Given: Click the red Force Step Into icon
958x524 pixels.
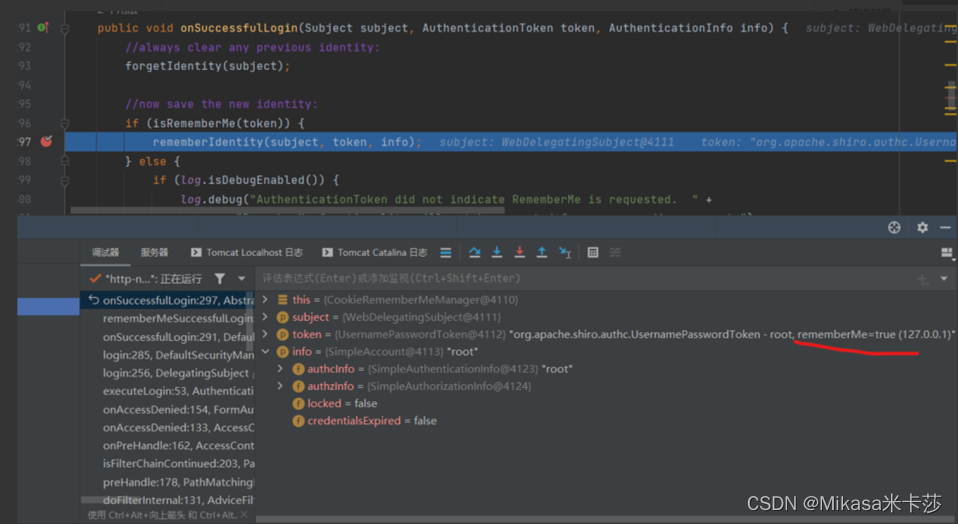Looking at the screenshot, I should [519, 252].
